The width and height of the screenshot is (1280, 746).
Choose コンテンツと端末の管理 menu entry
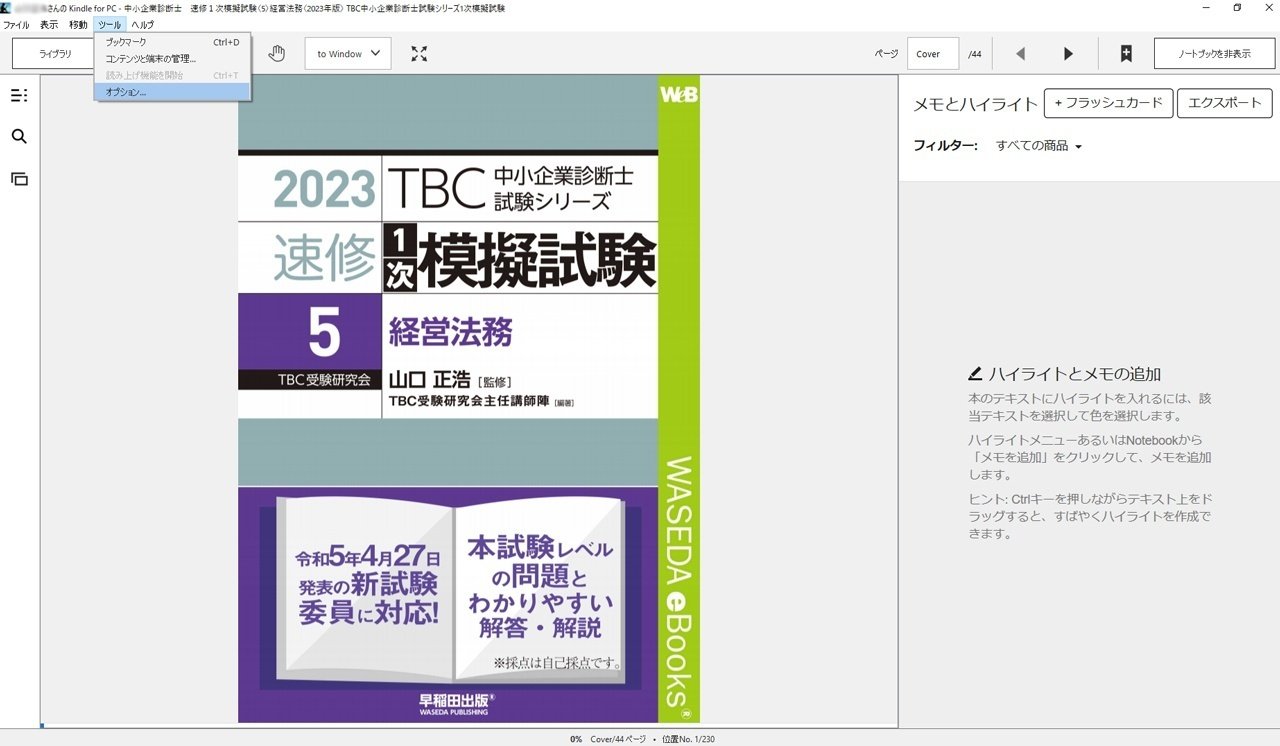tap(173, 59)
